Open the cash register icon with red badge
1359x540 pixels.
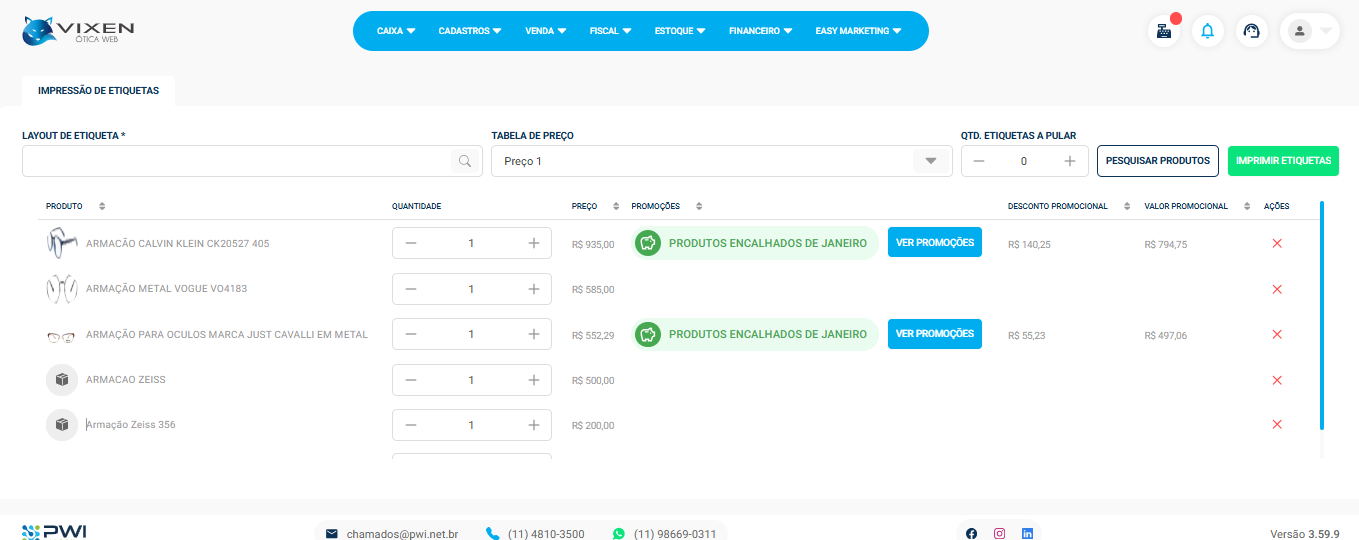(1163, 31)
